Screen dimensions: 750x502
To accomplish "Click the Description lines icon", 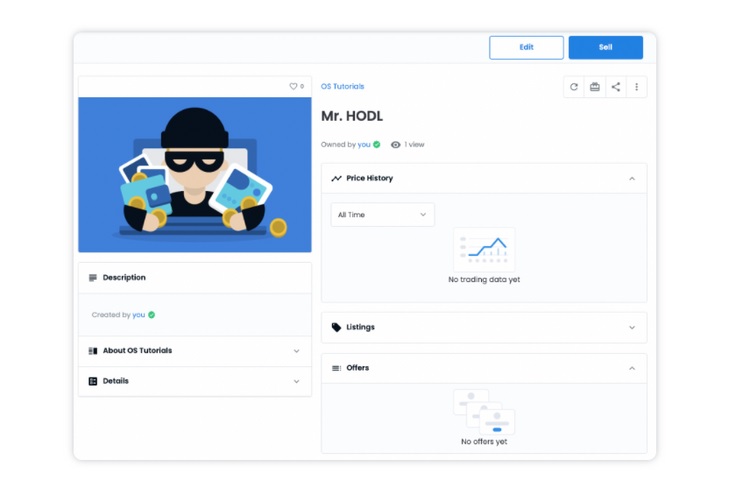I will click(x=93, y=278).
